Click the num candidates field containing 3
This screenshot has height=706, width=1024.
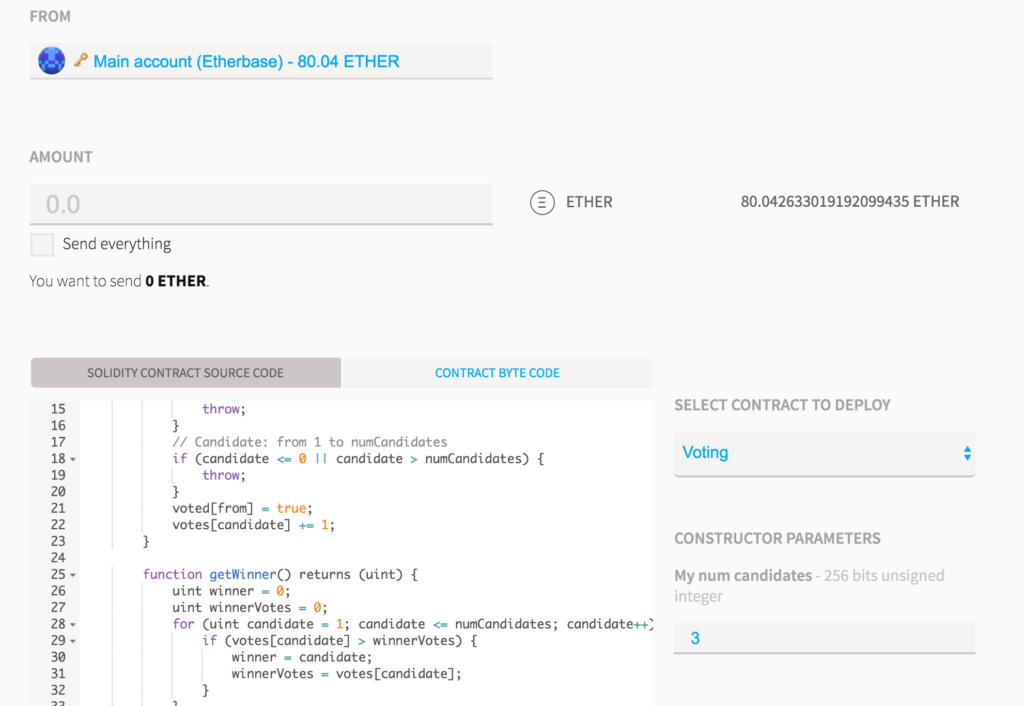[x=824, y=638]
